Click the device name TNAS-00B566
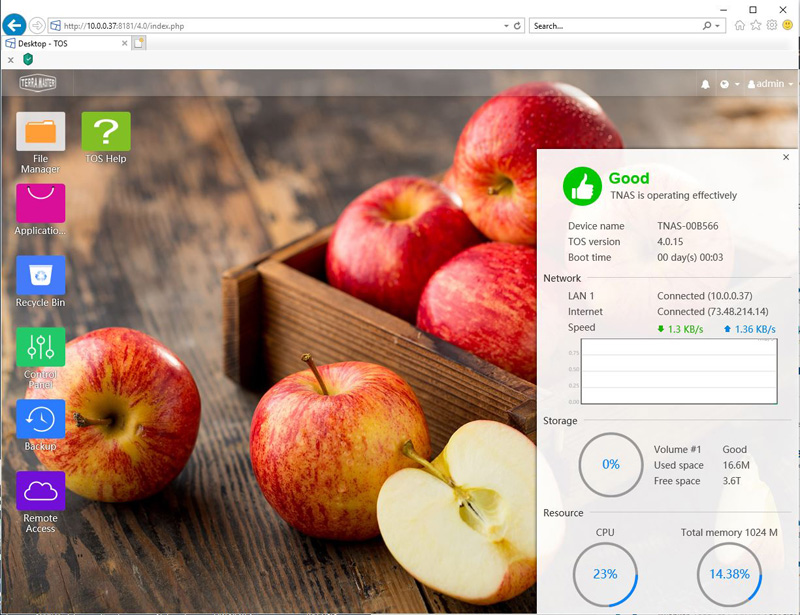The width and height of the screenshot is (800, 615). coord(688,226)
